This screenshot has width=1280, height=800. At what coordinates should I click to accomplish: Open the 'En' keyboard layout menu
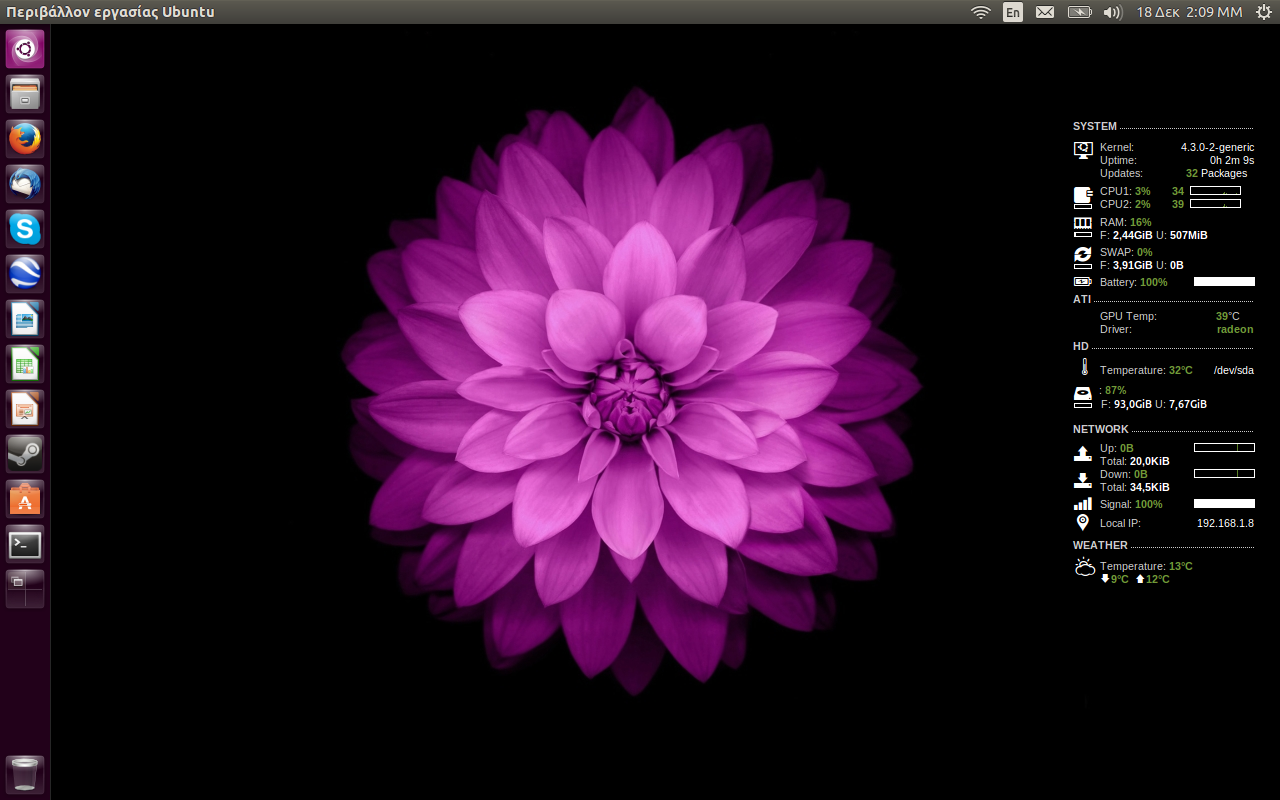tap(1013, 12)
